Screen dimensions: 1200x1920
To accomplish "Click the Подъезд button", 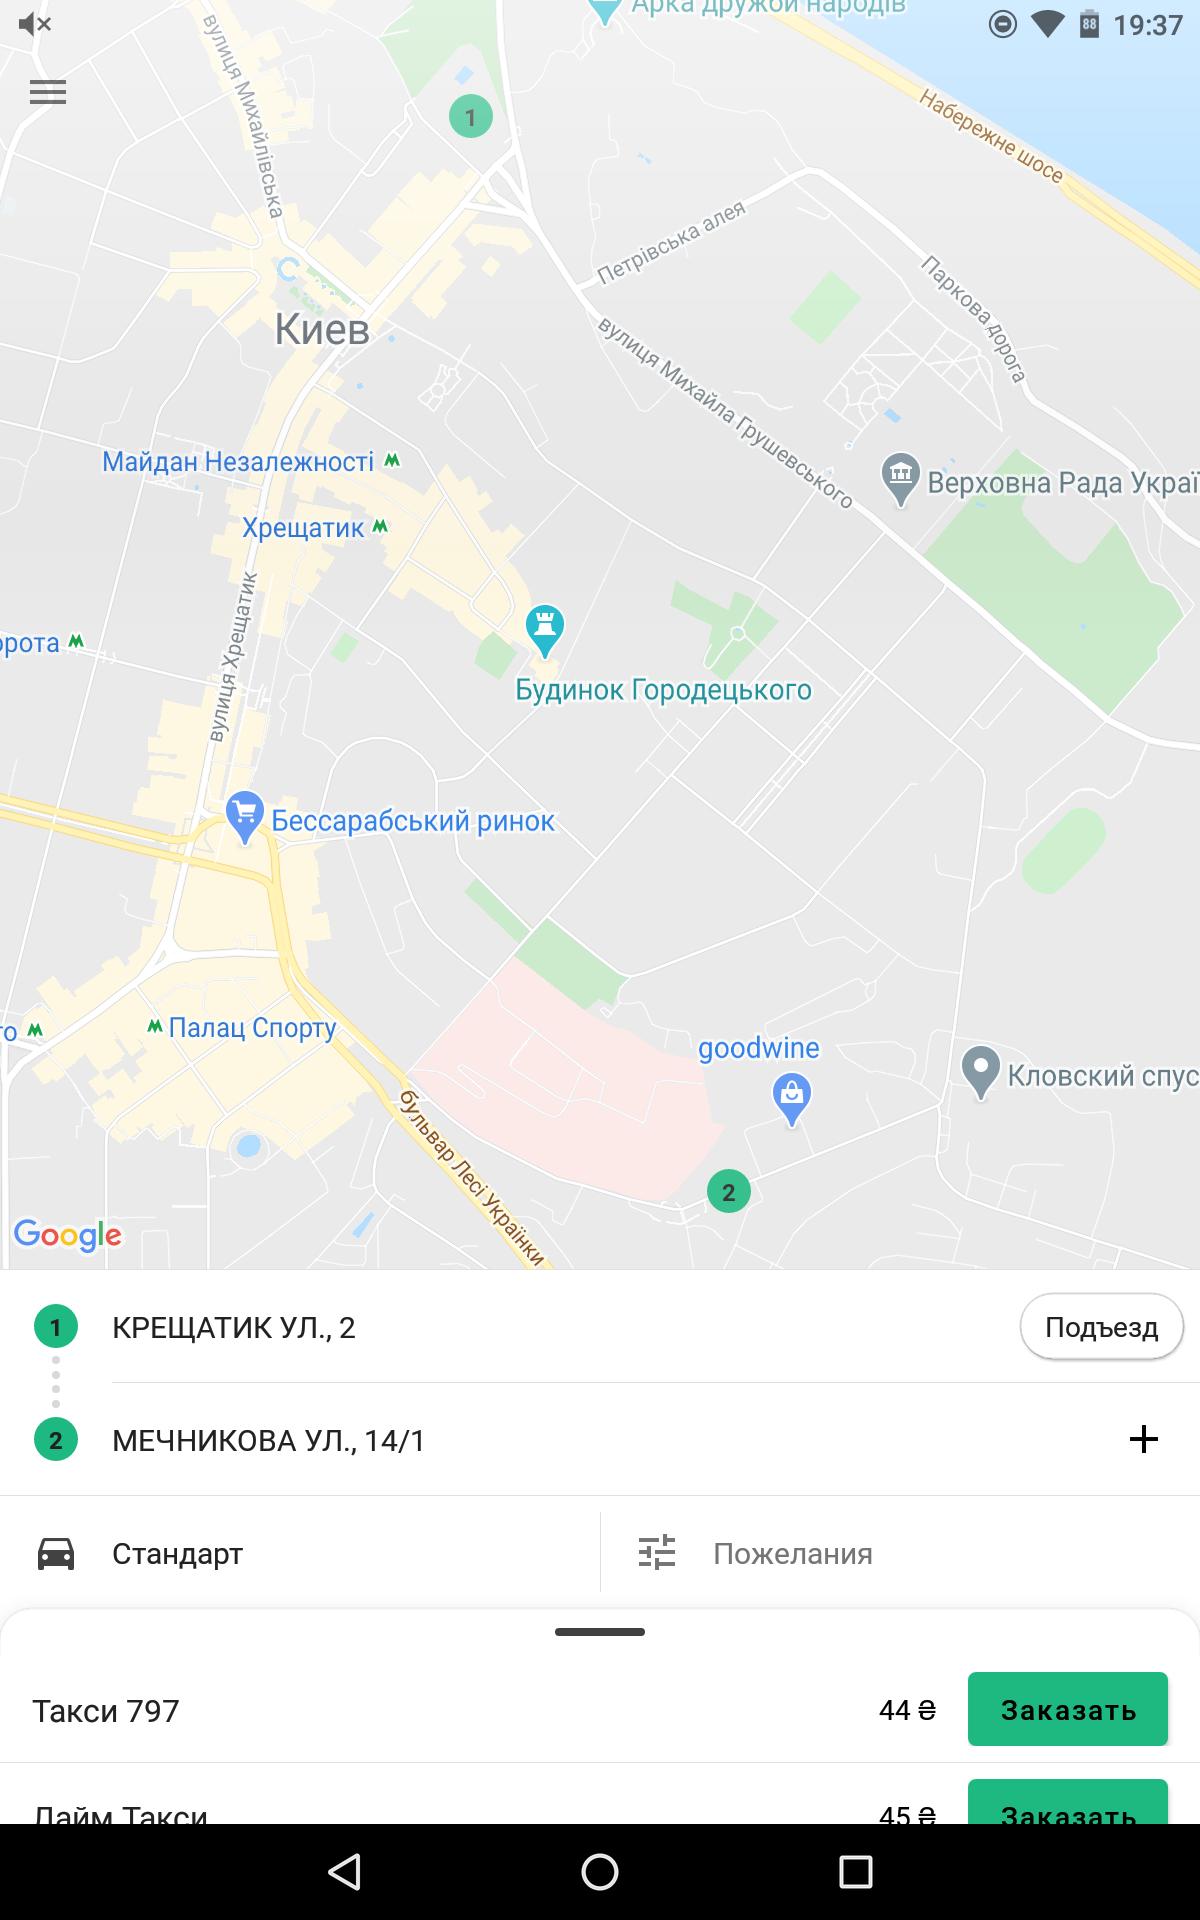I will coord(1101,1327).
